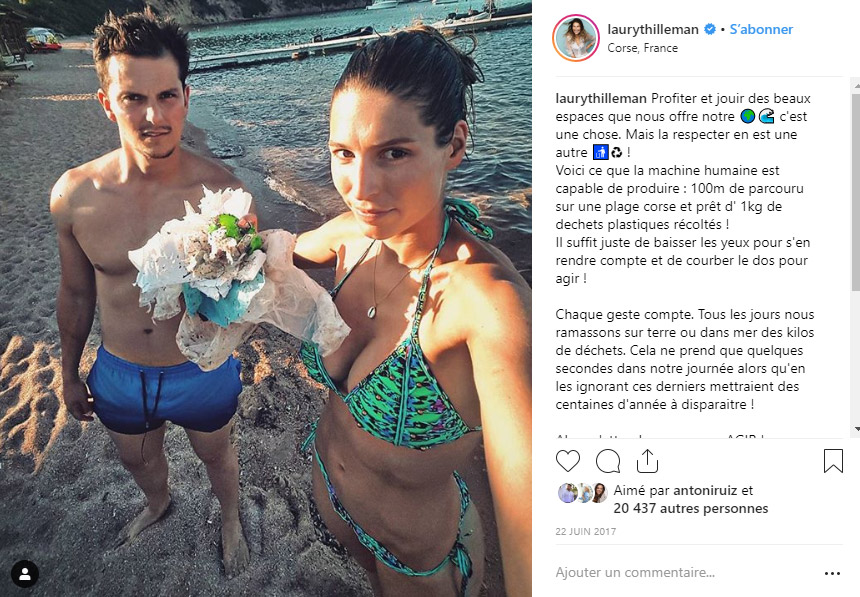Click the caption scrollbar thumb

pos(856,191)
